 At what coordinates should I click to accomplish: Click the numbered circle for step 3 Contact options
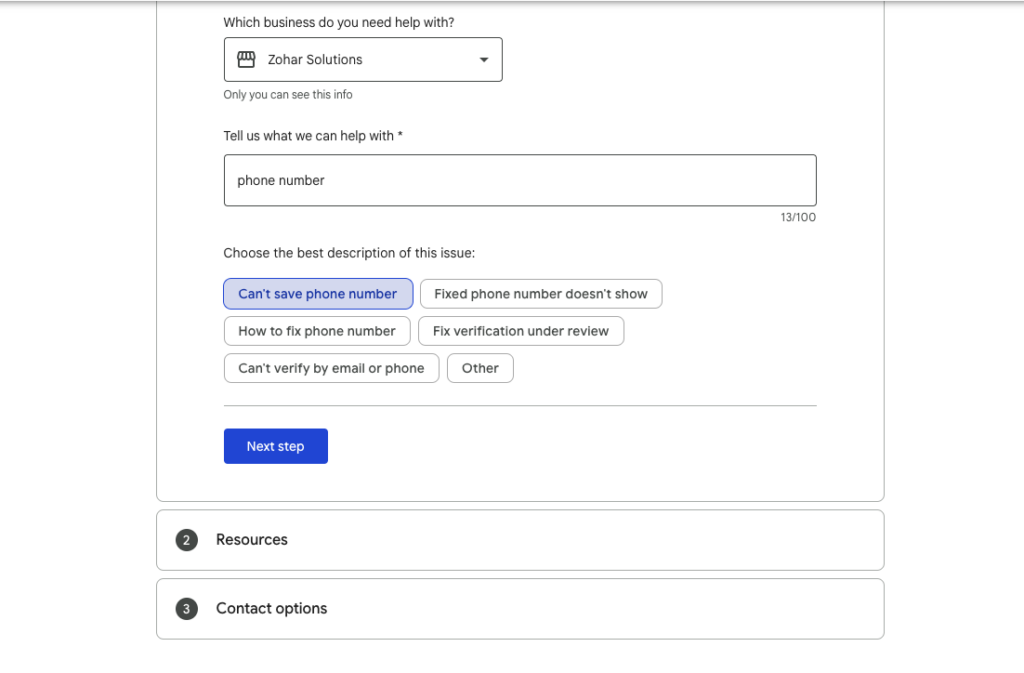tap(186, 608)
